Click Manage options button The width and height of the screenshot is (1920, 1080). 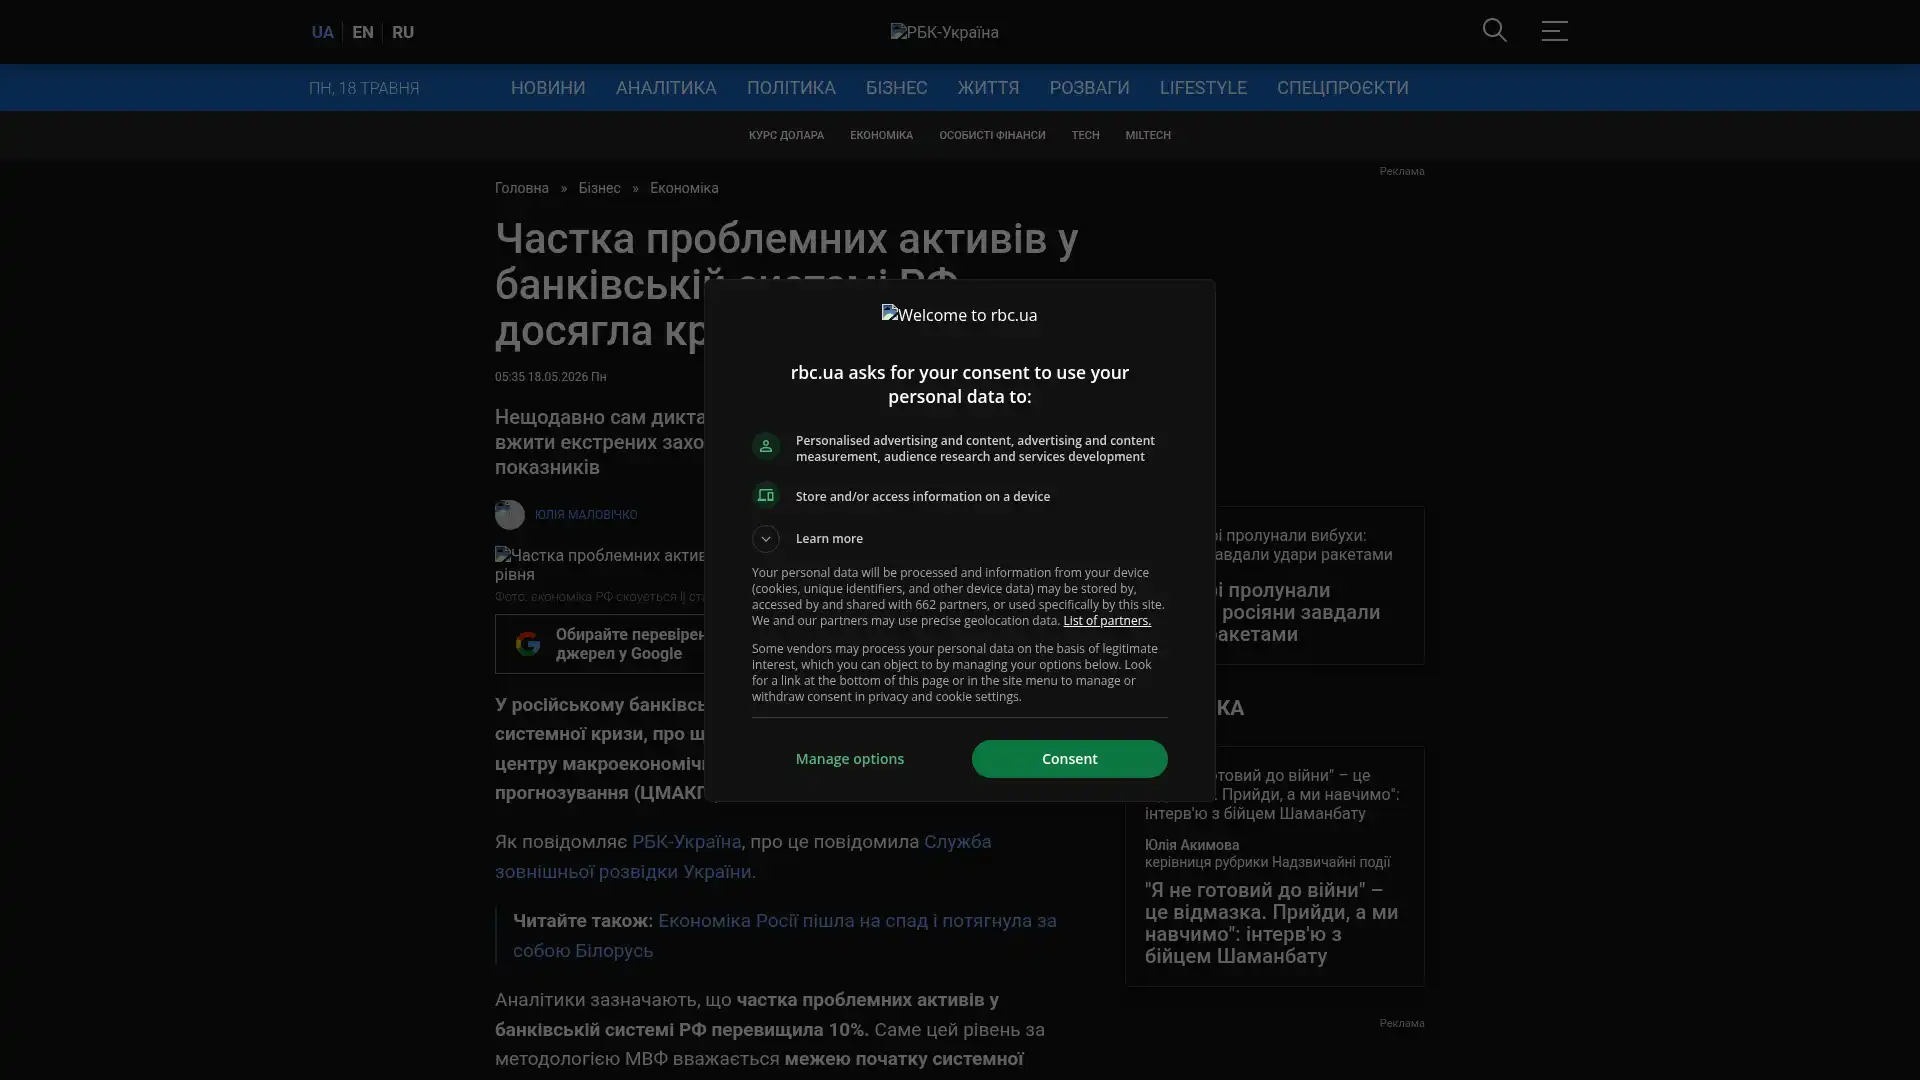(849, 759)
